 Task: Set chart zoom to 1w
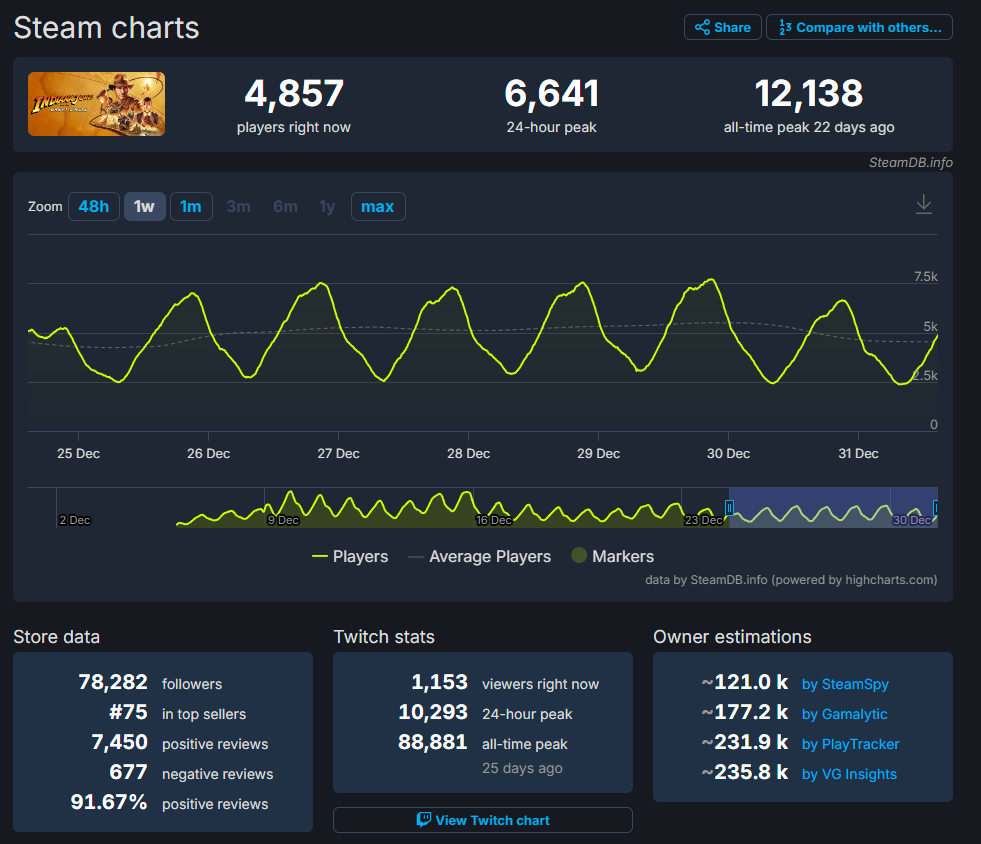[145, 206]
